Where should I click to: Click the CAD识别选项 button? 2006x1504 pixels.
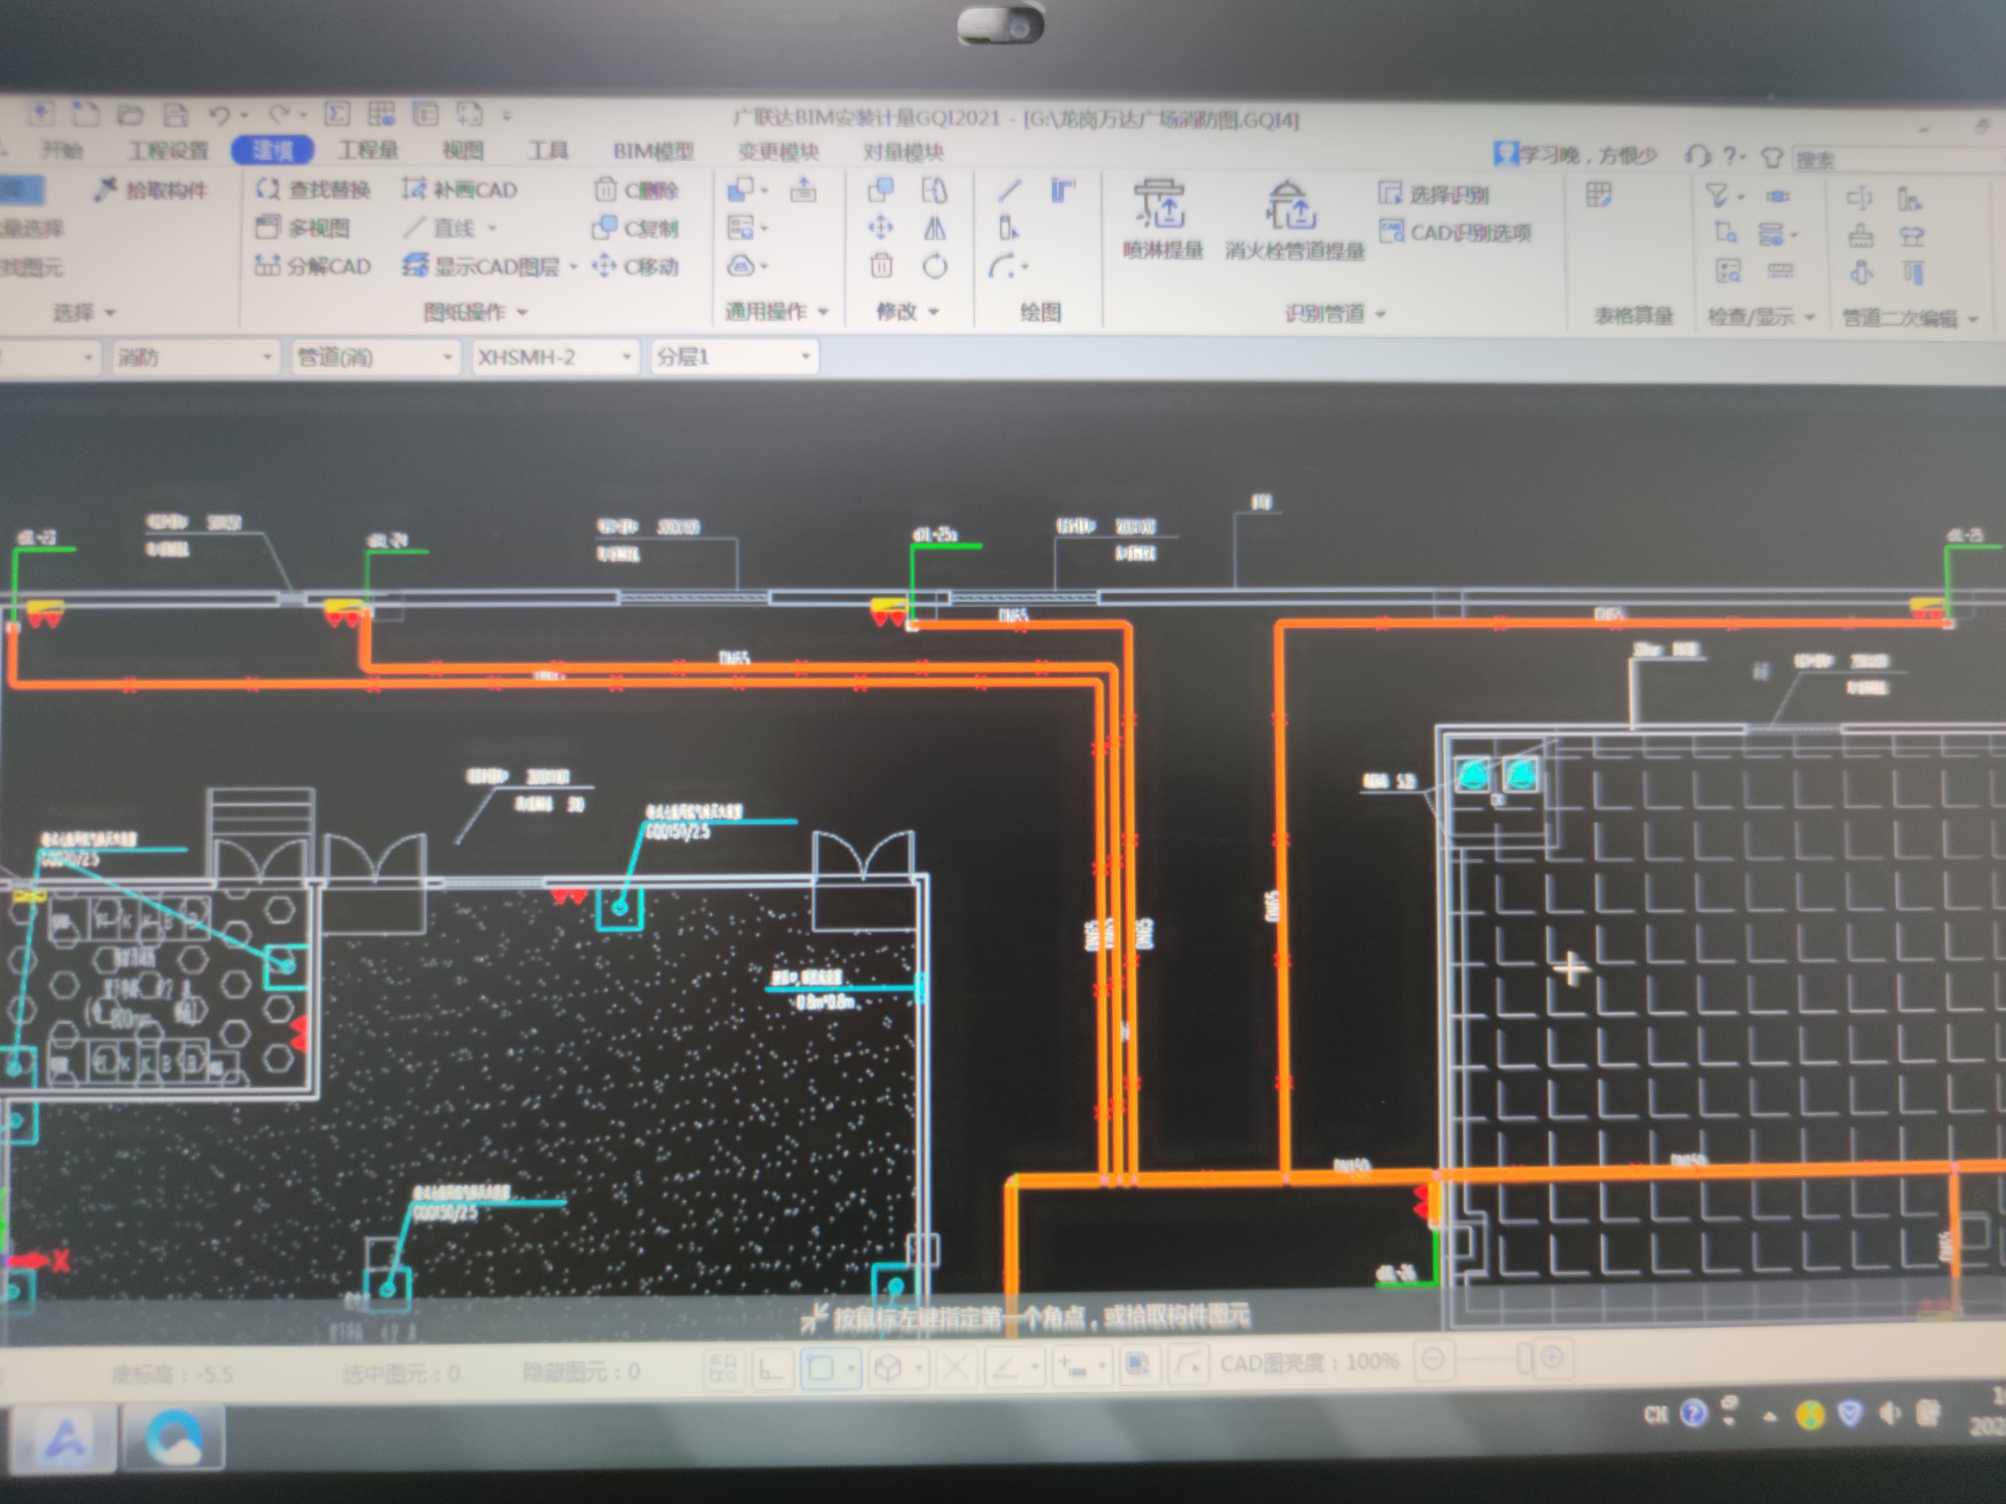[x=1455, y=233]
